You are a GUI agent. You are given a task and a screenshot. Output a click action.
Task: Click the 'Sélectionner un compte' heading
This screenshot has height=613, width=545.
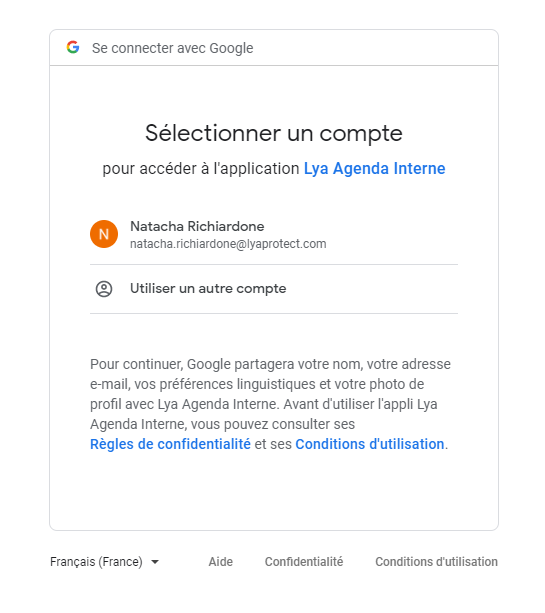pos(274,133)
